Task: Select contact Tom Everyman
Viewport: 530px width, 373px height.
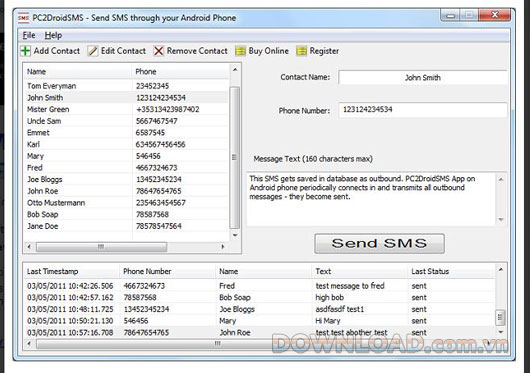Action: 127,86
